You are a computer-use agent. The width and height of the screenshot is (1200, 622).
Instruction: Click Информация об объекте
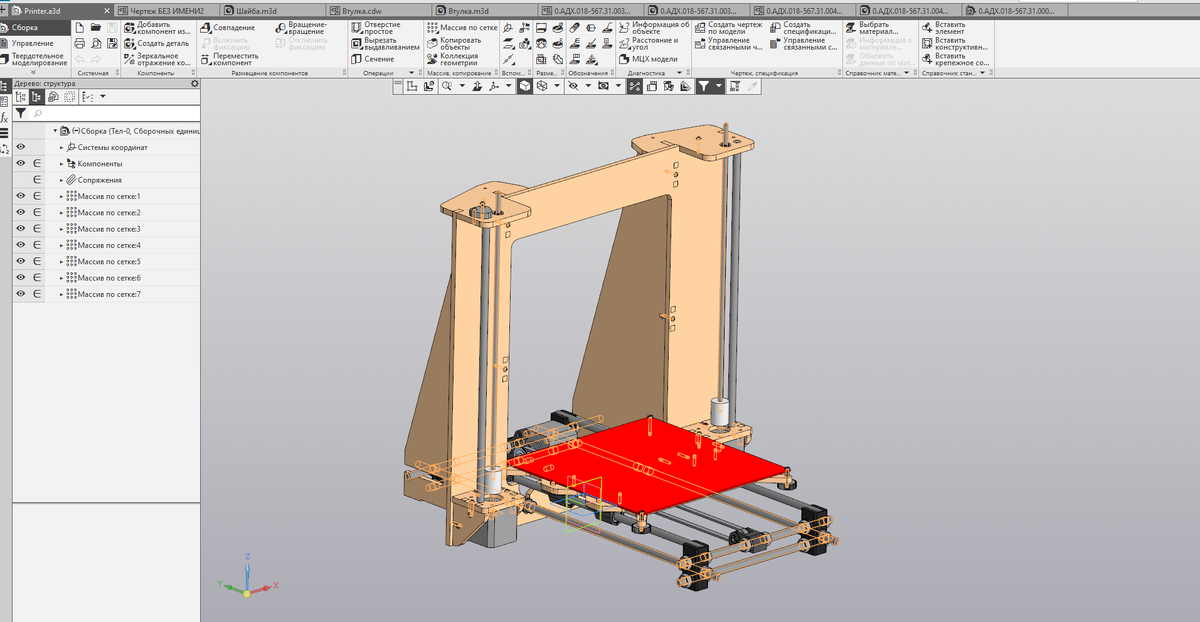[653, 28]
